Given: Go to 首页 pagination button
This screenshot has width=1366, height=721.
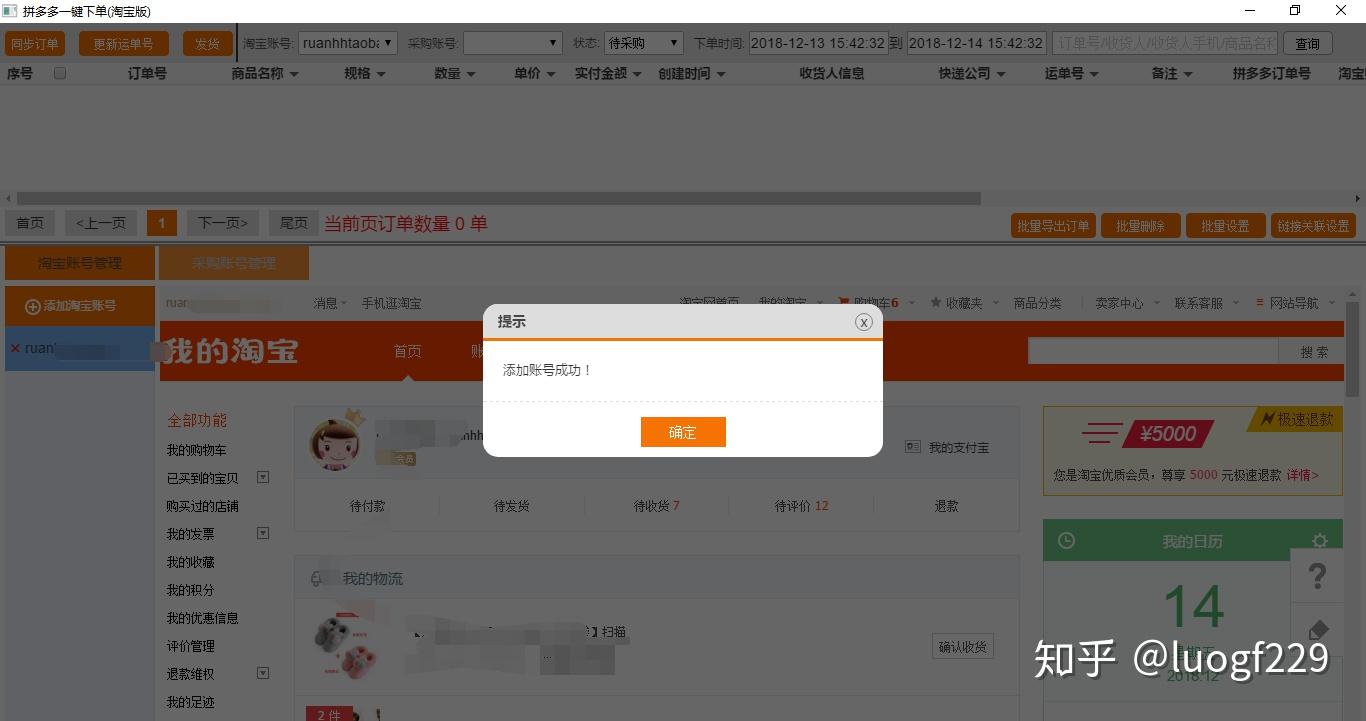Looking at the screenshot, I should [30, 223].
